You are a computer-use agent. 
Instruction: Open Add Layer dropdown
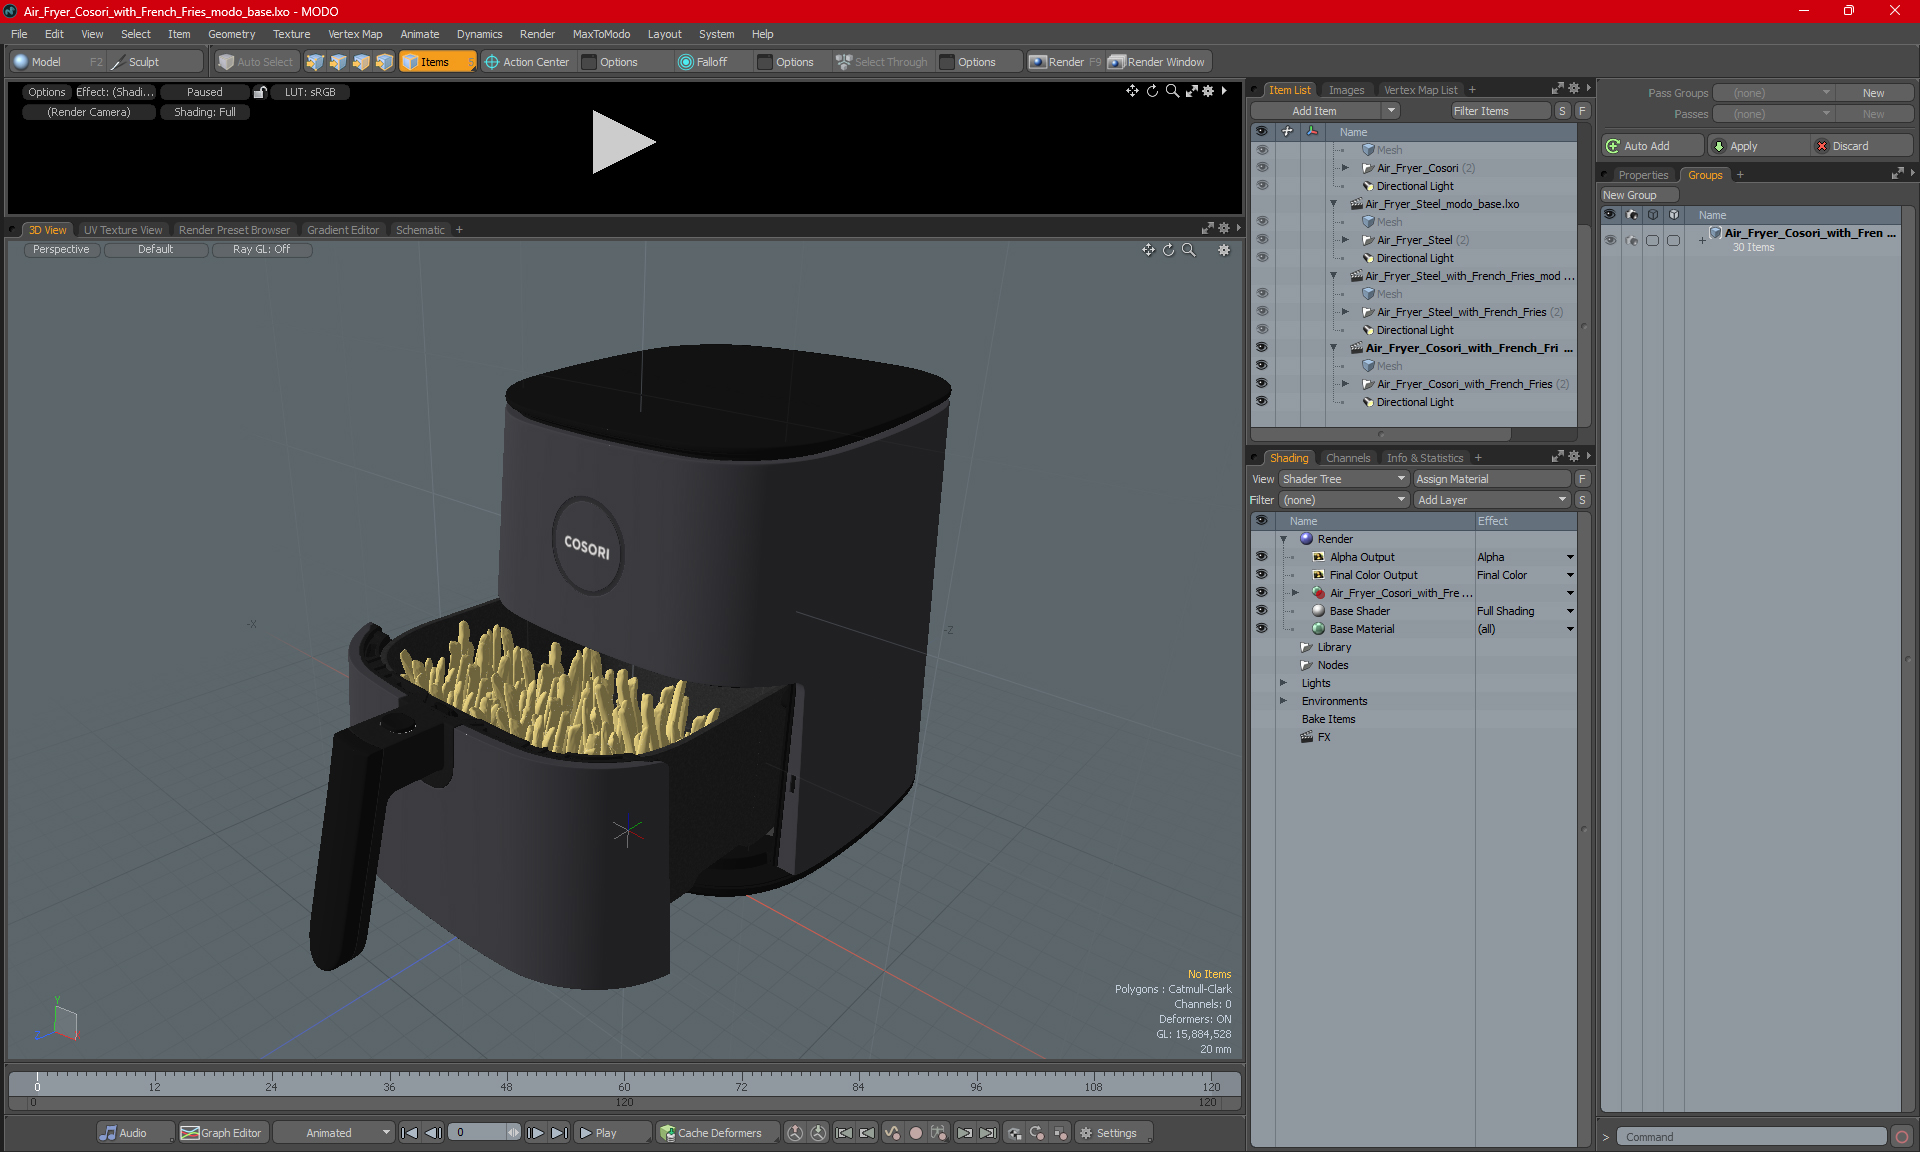pyautogui.click(x=1493, y=500)
